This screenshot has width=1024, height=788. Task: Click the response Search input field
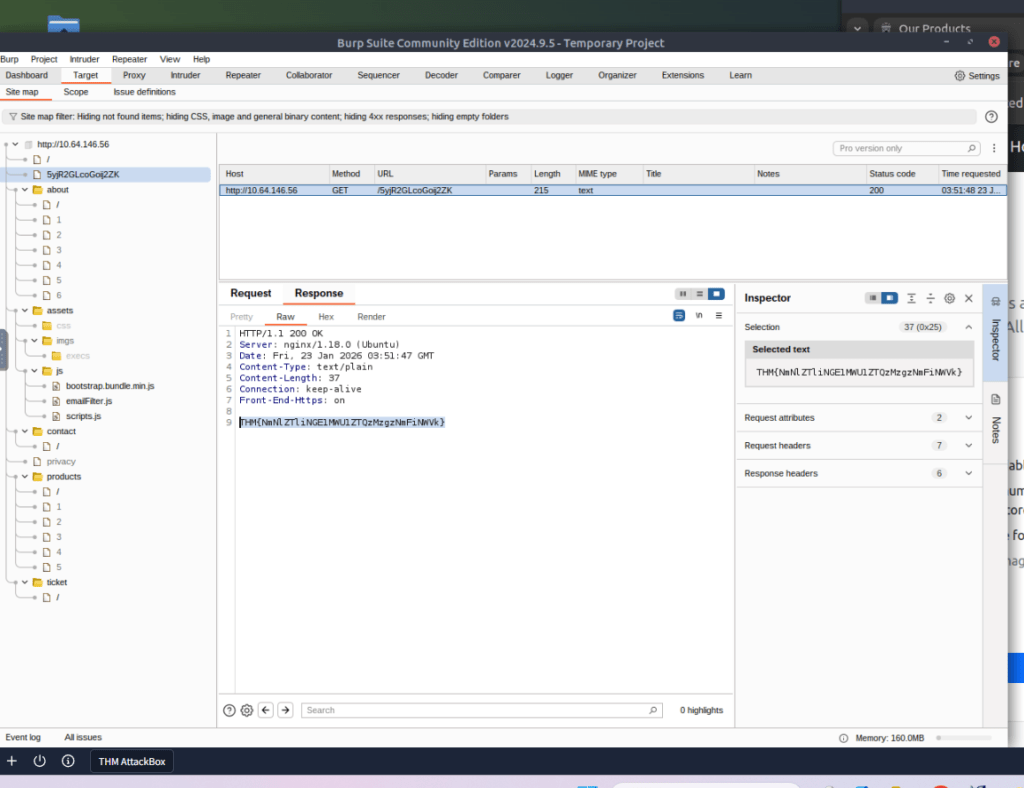pyautogui.click(x=481, y=710)
